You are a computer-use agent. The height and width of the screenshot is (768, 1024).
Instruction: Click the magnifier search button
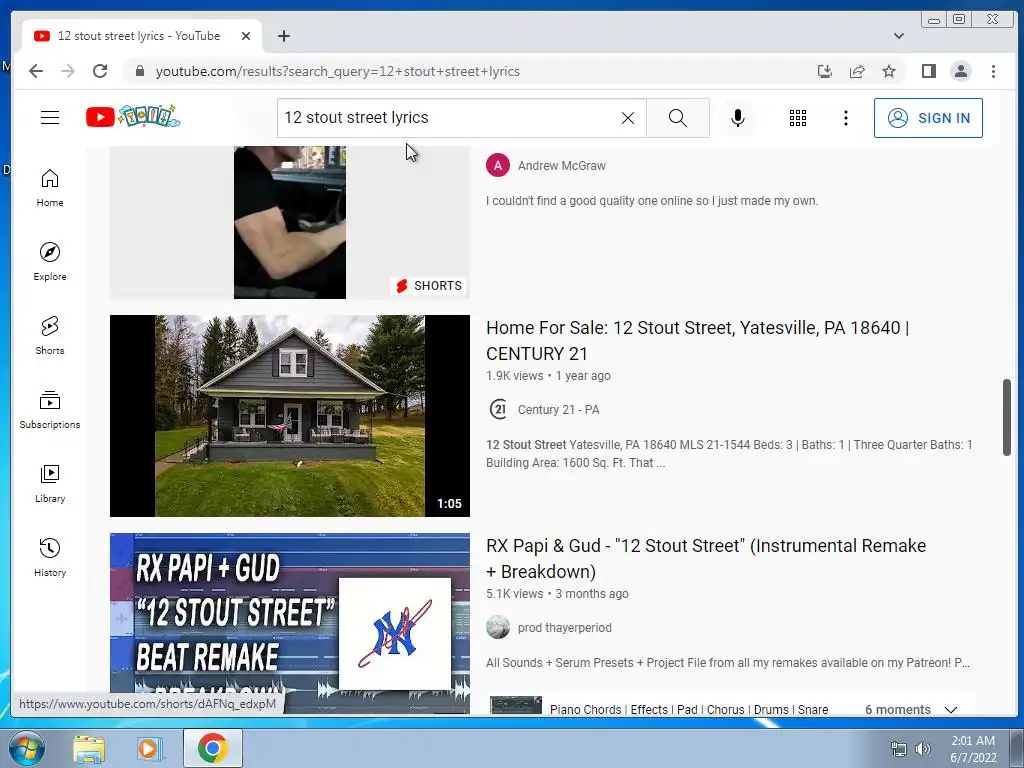pyautogui.click(x=678, y=118)
